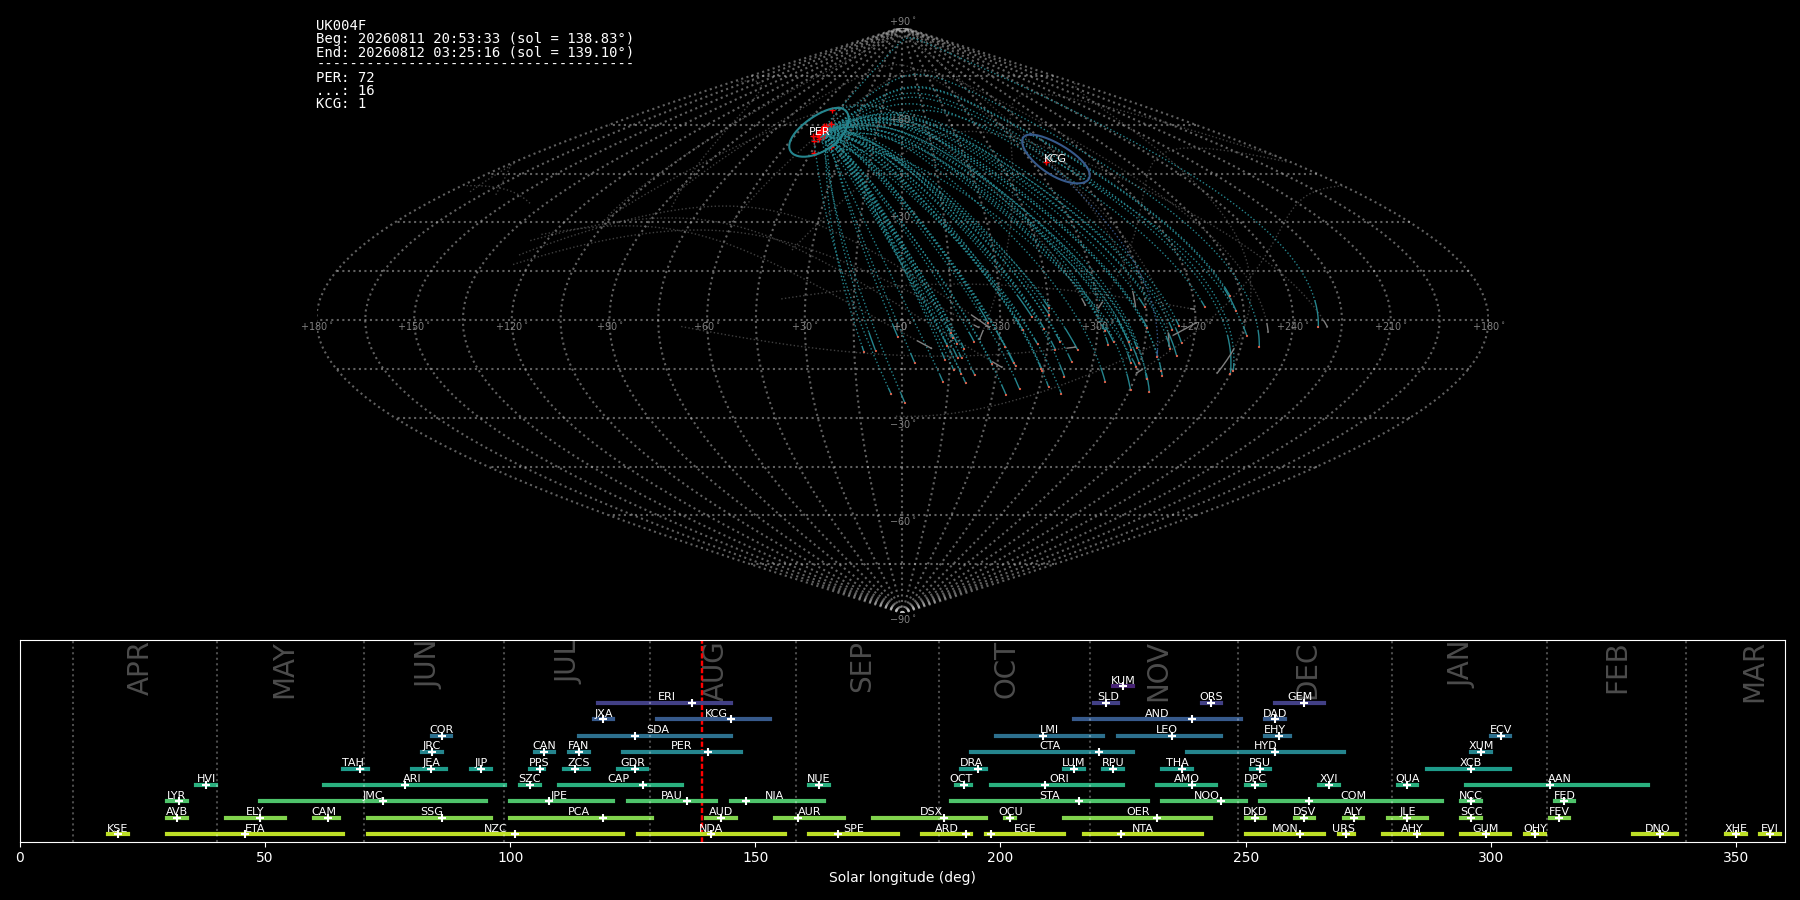Click the CAP shower label

pyautogui.click(x=619, y=779)
